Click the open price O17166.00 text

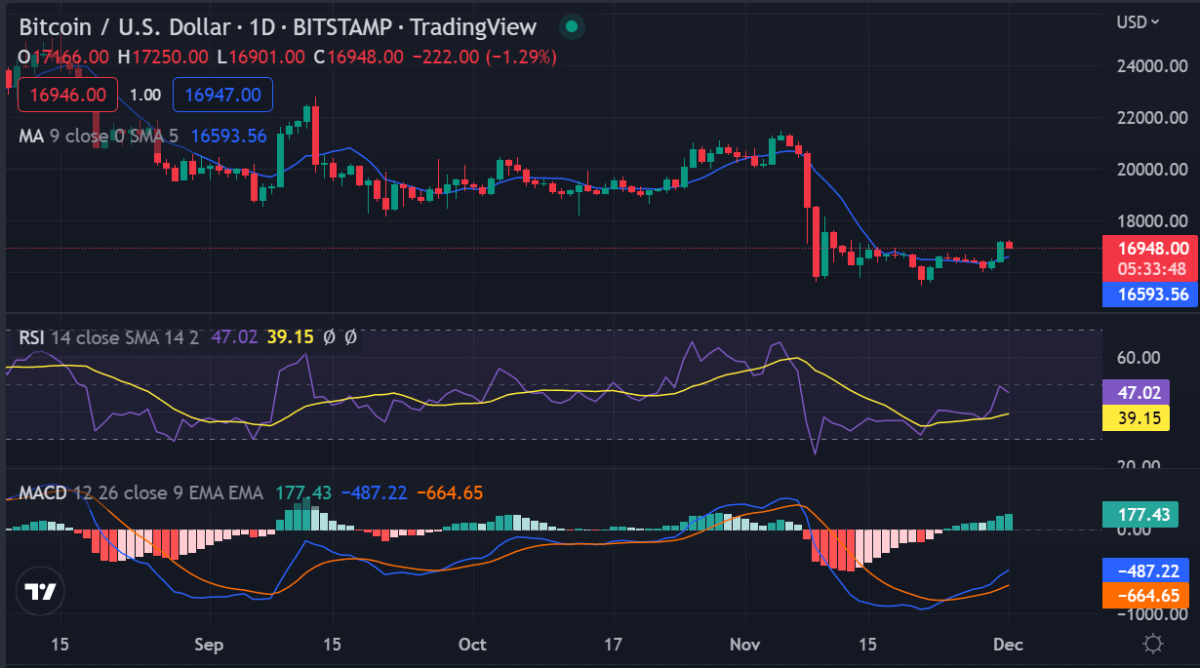64,57
